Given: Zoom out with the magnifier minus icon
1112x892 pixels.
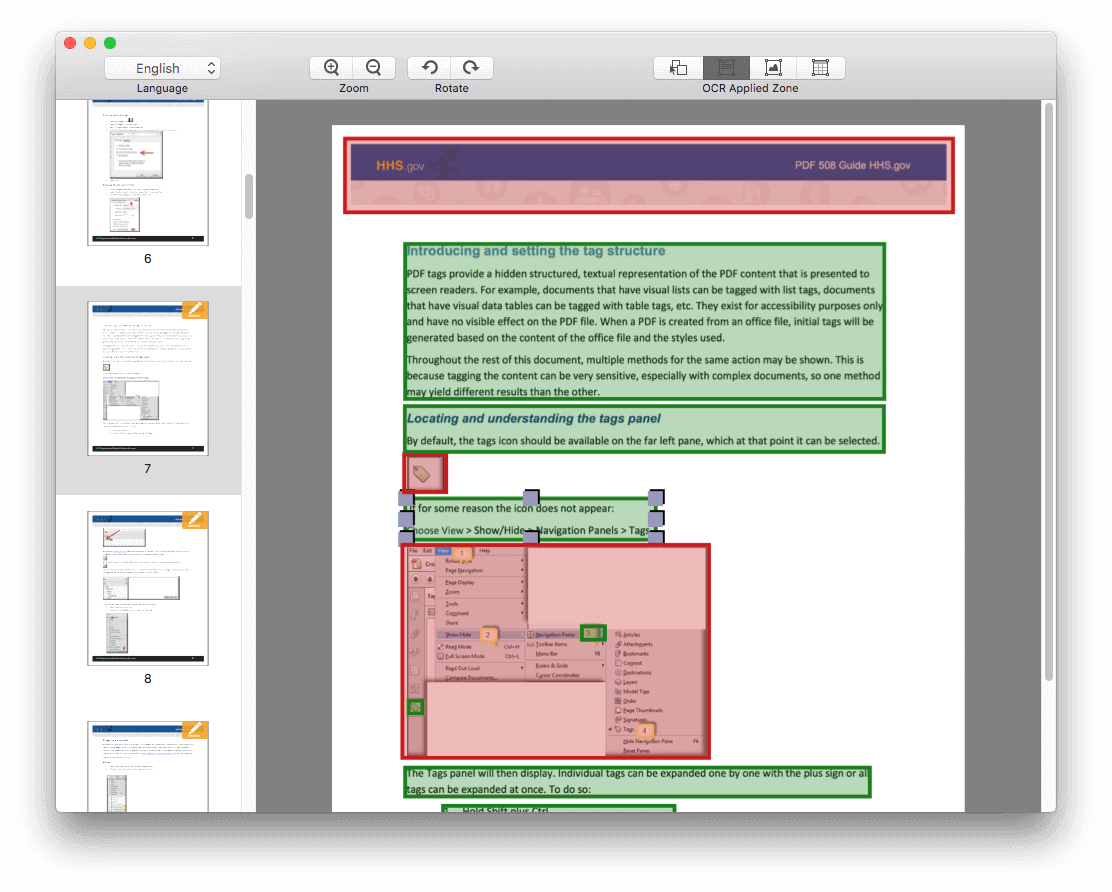Looking at the screenshot, I should coord(374,67).
